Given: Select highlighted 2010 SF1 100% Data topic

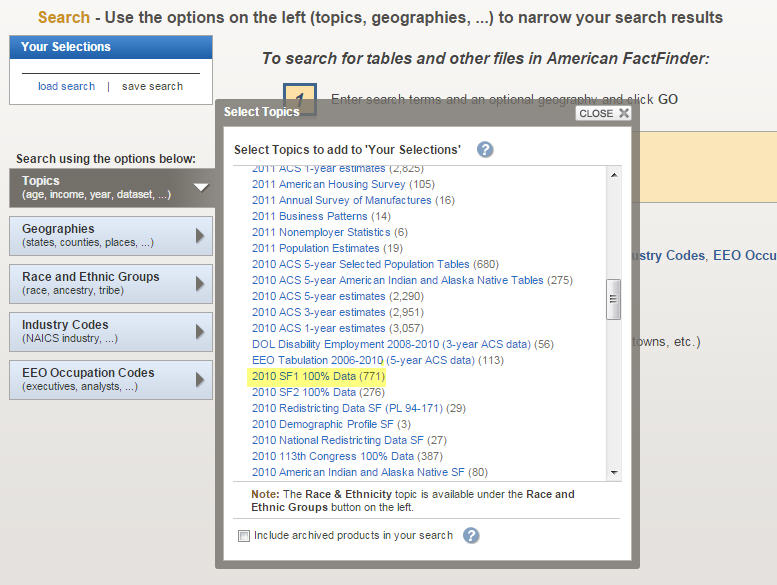Looking at the screenshot, I should coord(304,376).
